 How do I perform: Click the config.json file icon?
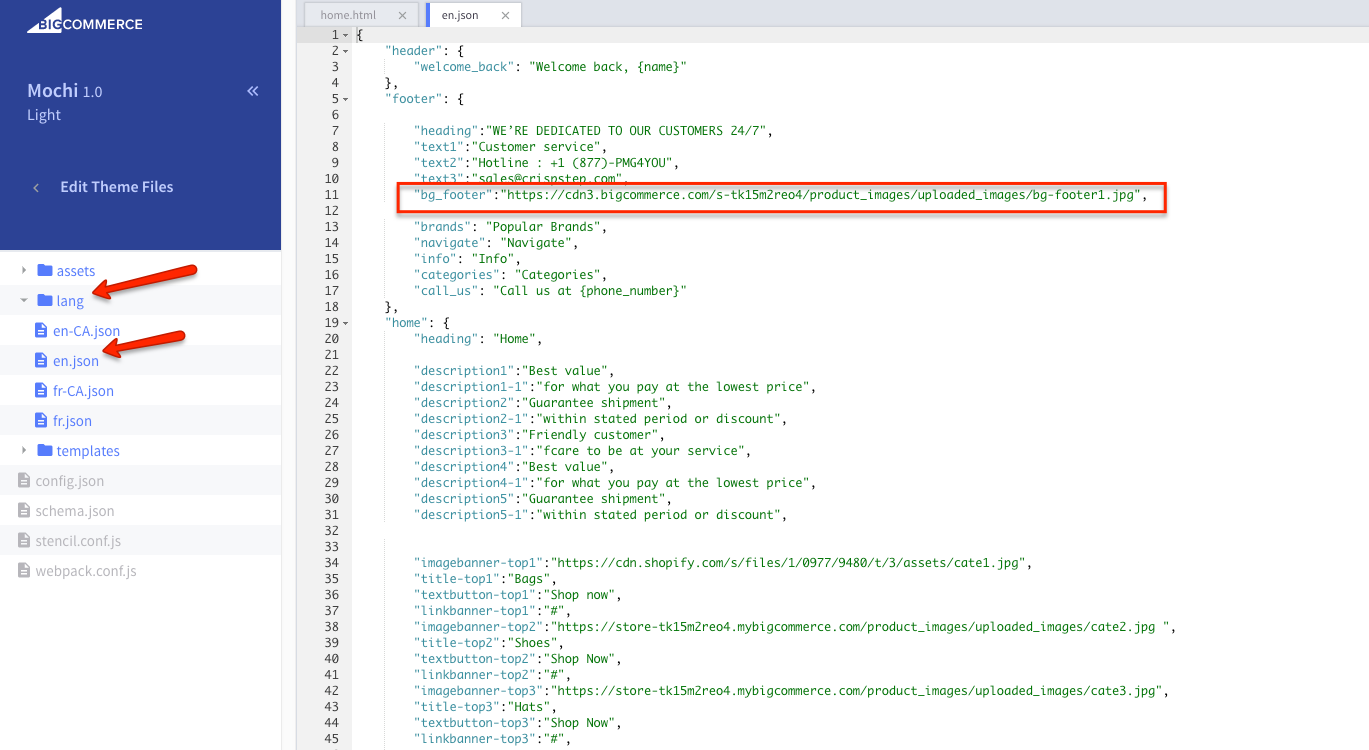tap(24, 480)
